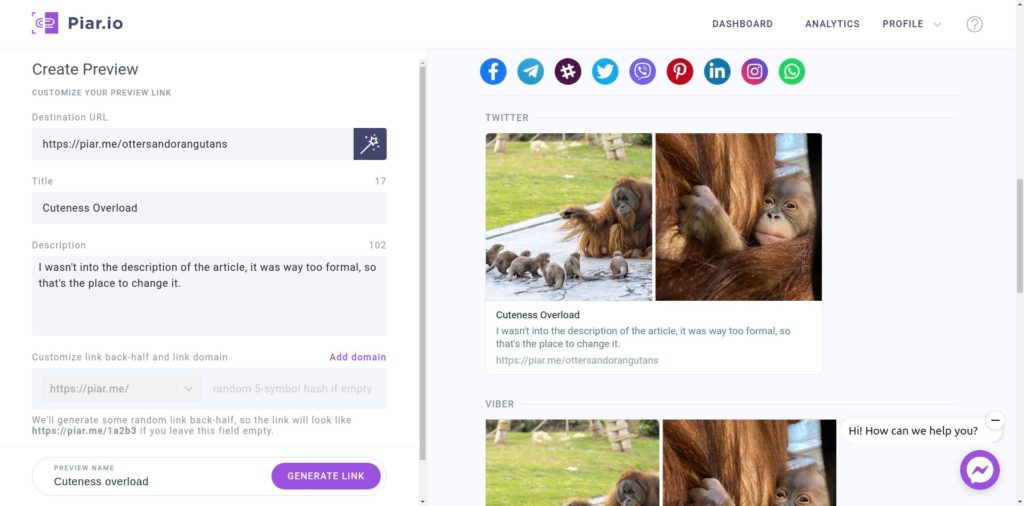Focus the link back-half hash field
The image size is (1024, 506).
293,388
